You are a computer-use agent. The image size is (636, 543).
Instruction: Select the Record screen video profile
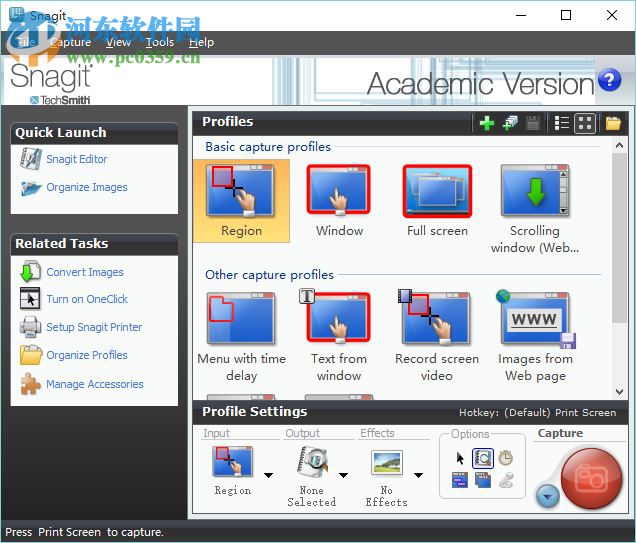437,337
